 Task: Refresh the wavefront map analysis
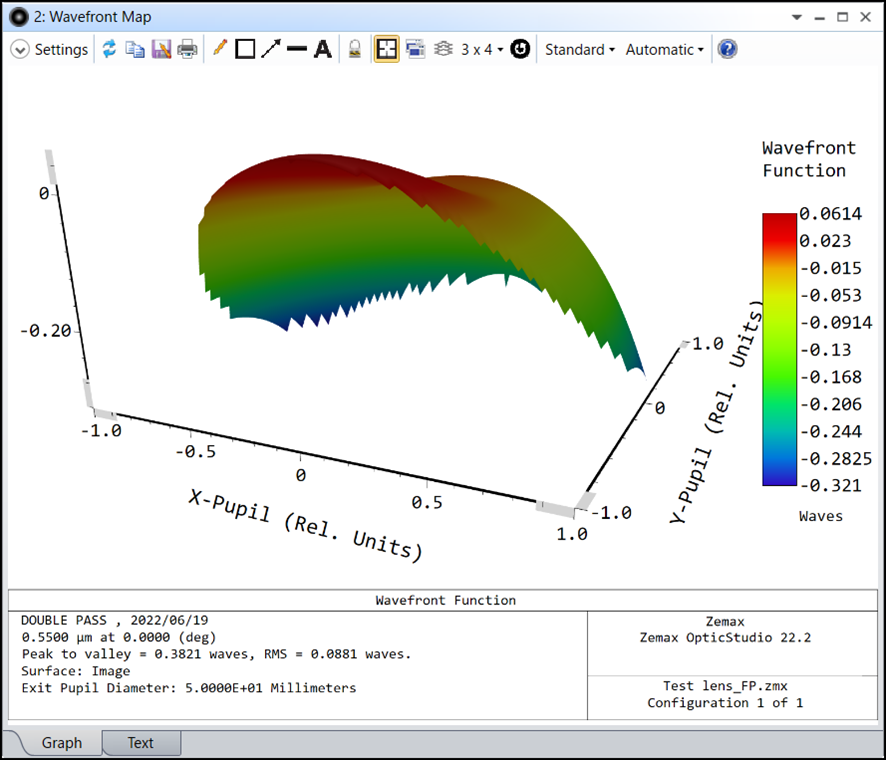coord(109,49)
